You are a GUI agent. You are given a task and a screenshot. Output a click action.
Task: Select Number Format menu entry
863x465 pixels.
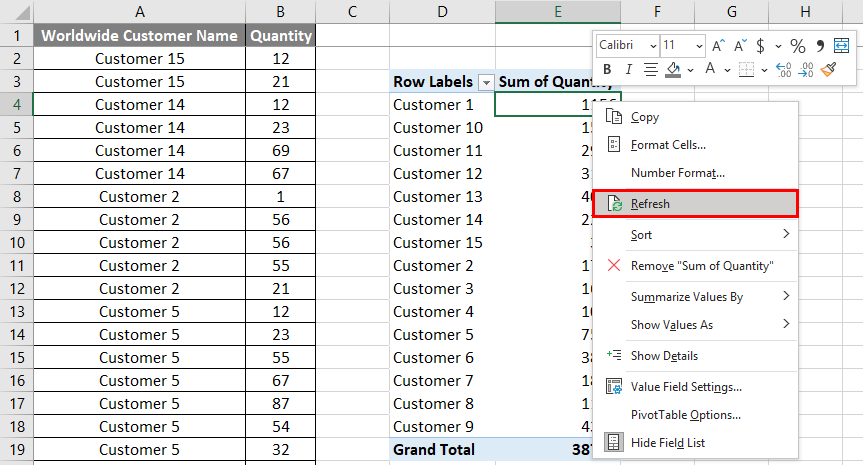click(x=696, y=173)
